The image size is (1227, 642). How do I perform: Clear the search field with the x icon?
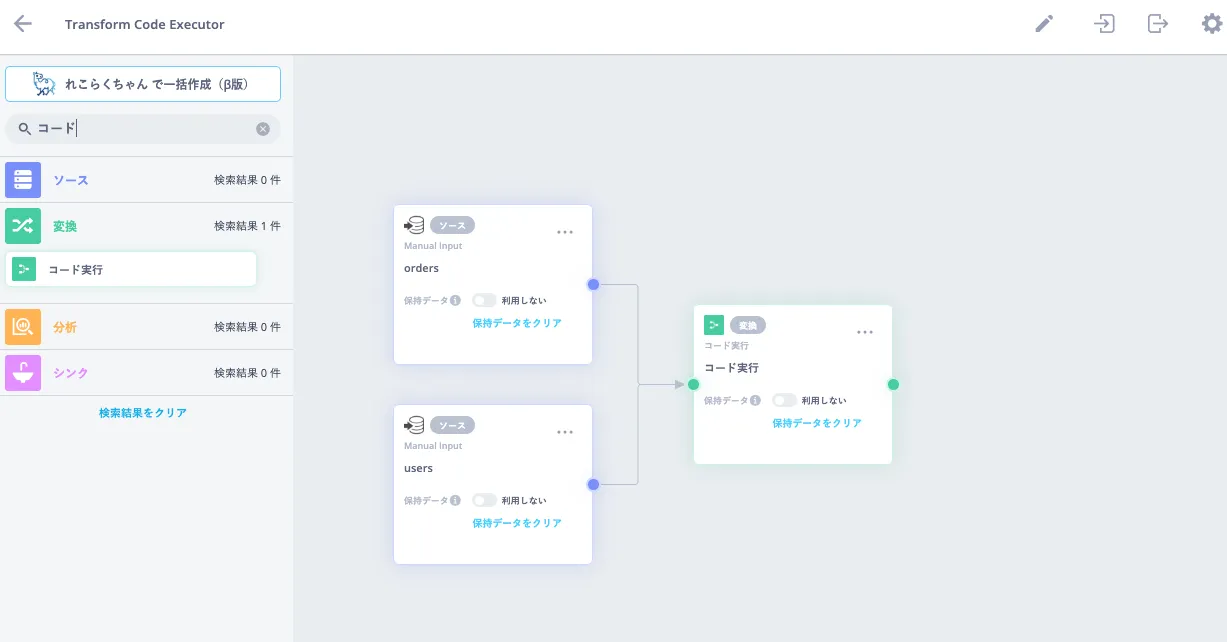click(263, 128)
